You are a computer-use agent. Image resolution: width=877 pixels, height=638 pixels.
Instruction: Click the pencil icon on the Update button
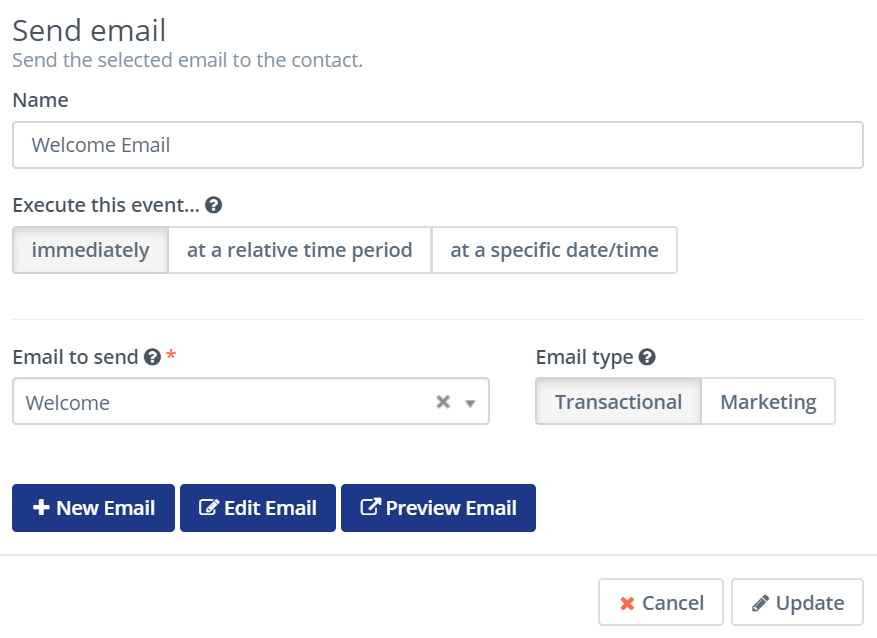pyautogui.click(x=760, y=603)
